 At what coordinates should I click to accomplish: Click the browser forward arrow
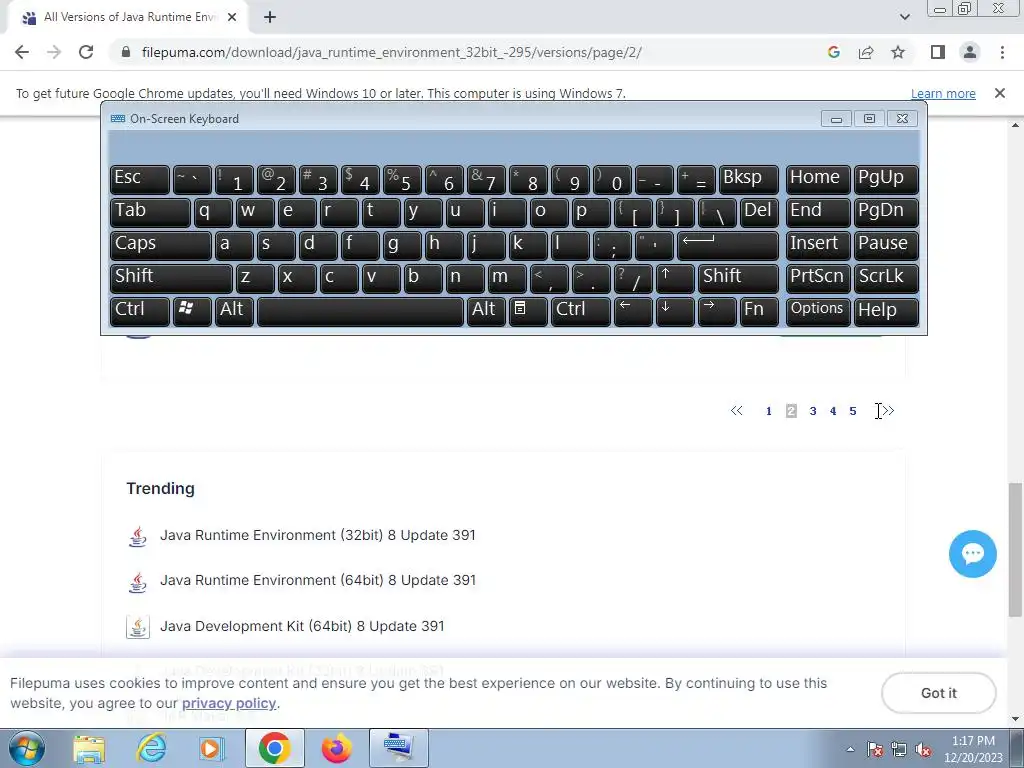54,52
